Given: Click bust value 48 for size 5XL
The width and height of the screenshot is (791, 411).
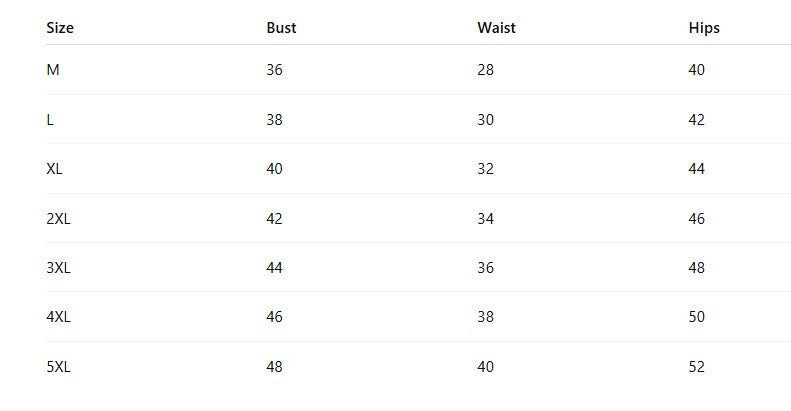Looking at the screenshot, I should [x=274, y=367].
